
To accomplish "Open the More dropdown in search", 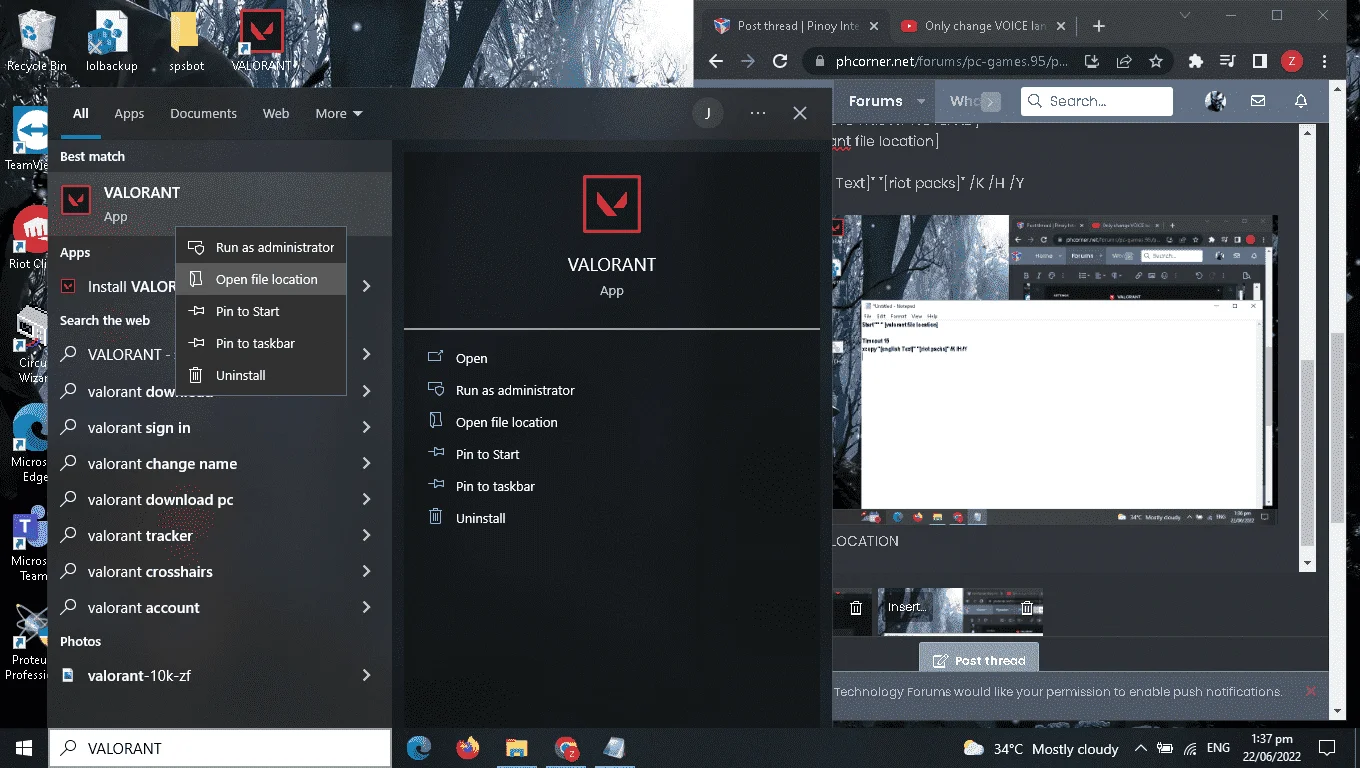I will click(339, 113).
